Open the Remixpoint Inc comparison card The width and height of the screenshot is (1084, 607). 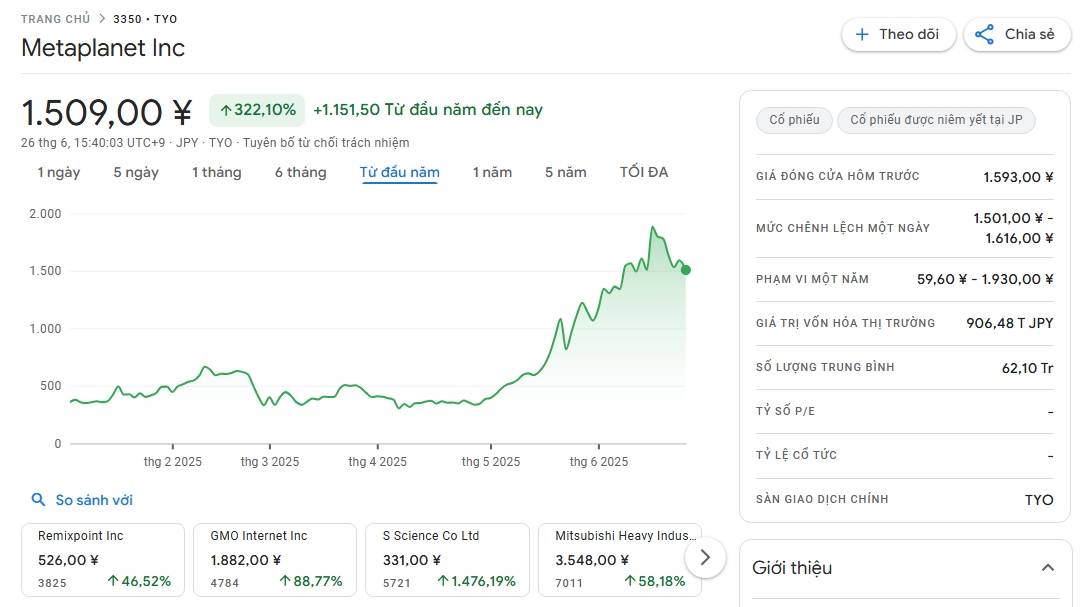(x=103, y=560)
